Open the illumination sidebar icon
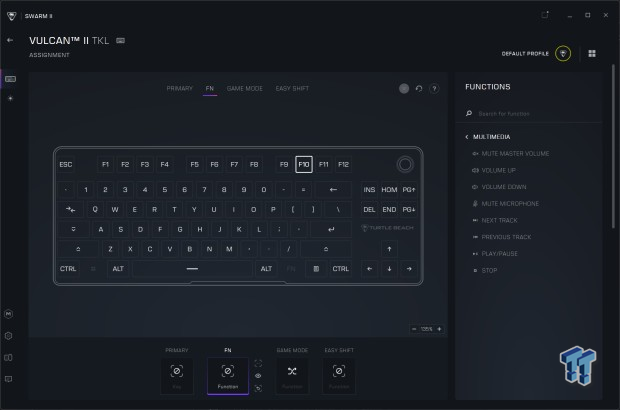The height and width of the screenshot is (410, 620). point(10,98)
